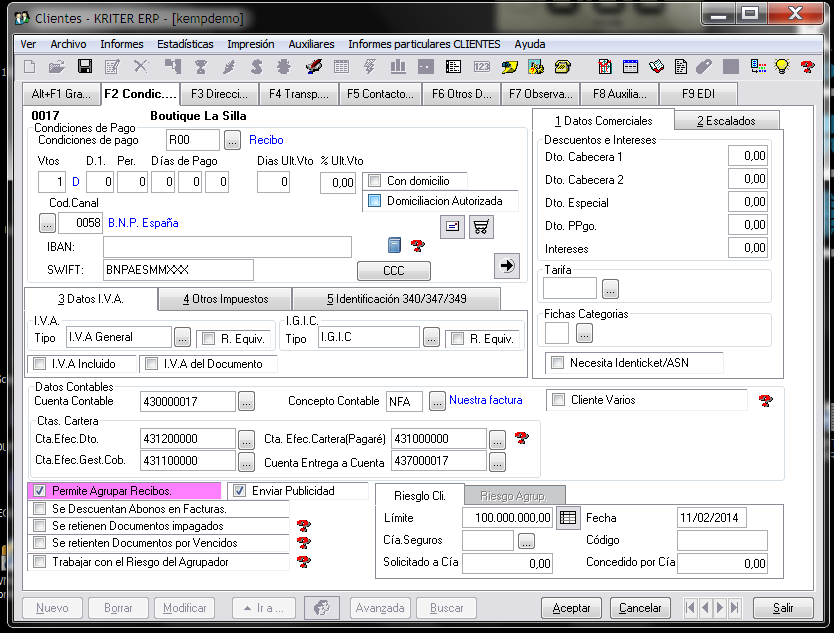Image resolution: width=834 pixels, height=633 pixels.
Task: Open lookup for Cuenta Contable 430000017
Action: point(246,402)
